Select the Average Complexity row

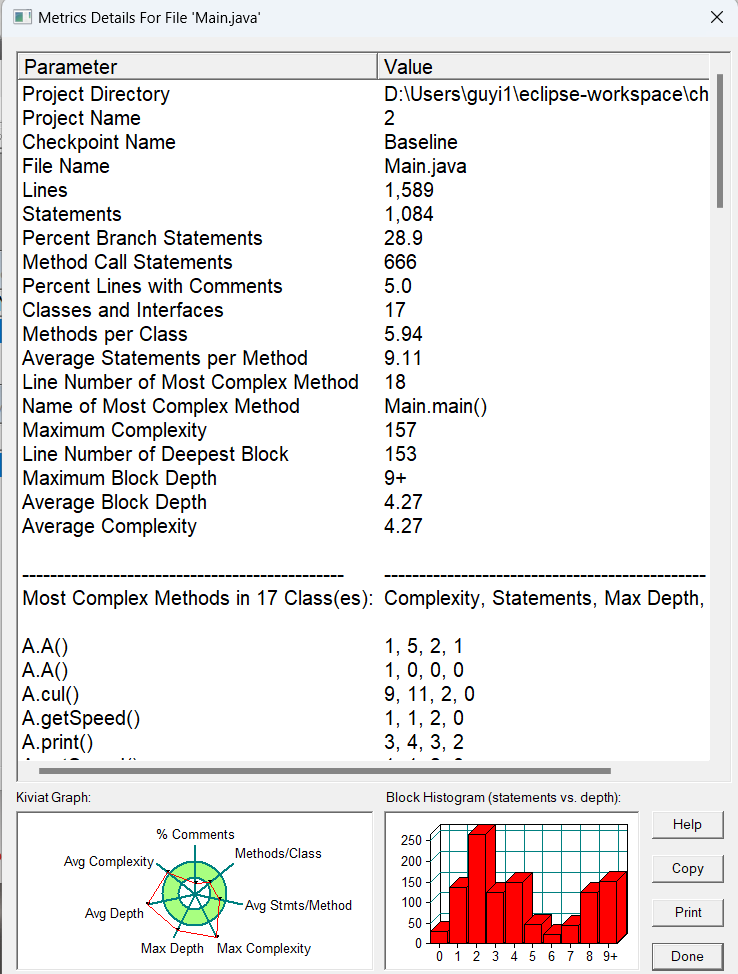coord(363,527)
